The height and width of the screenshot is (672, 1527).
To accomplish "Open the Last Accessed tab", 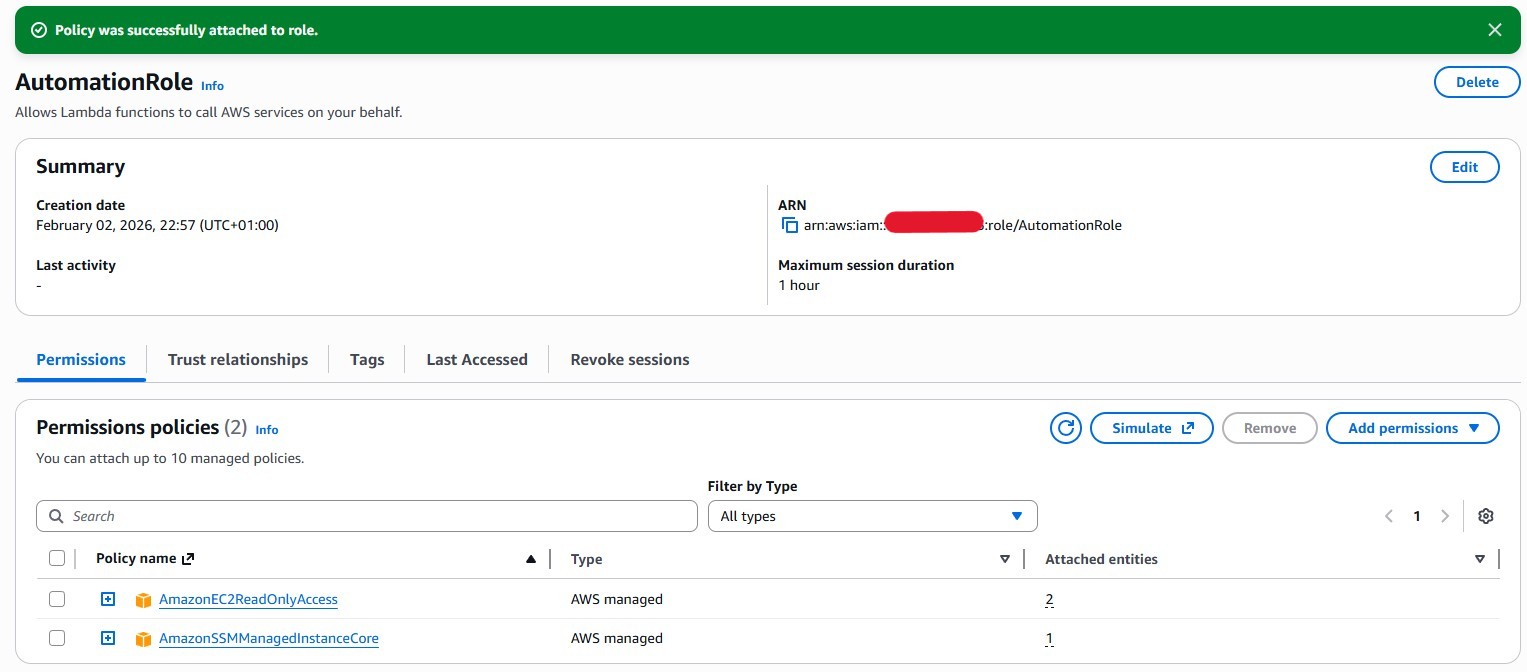I will coord(476,359).
